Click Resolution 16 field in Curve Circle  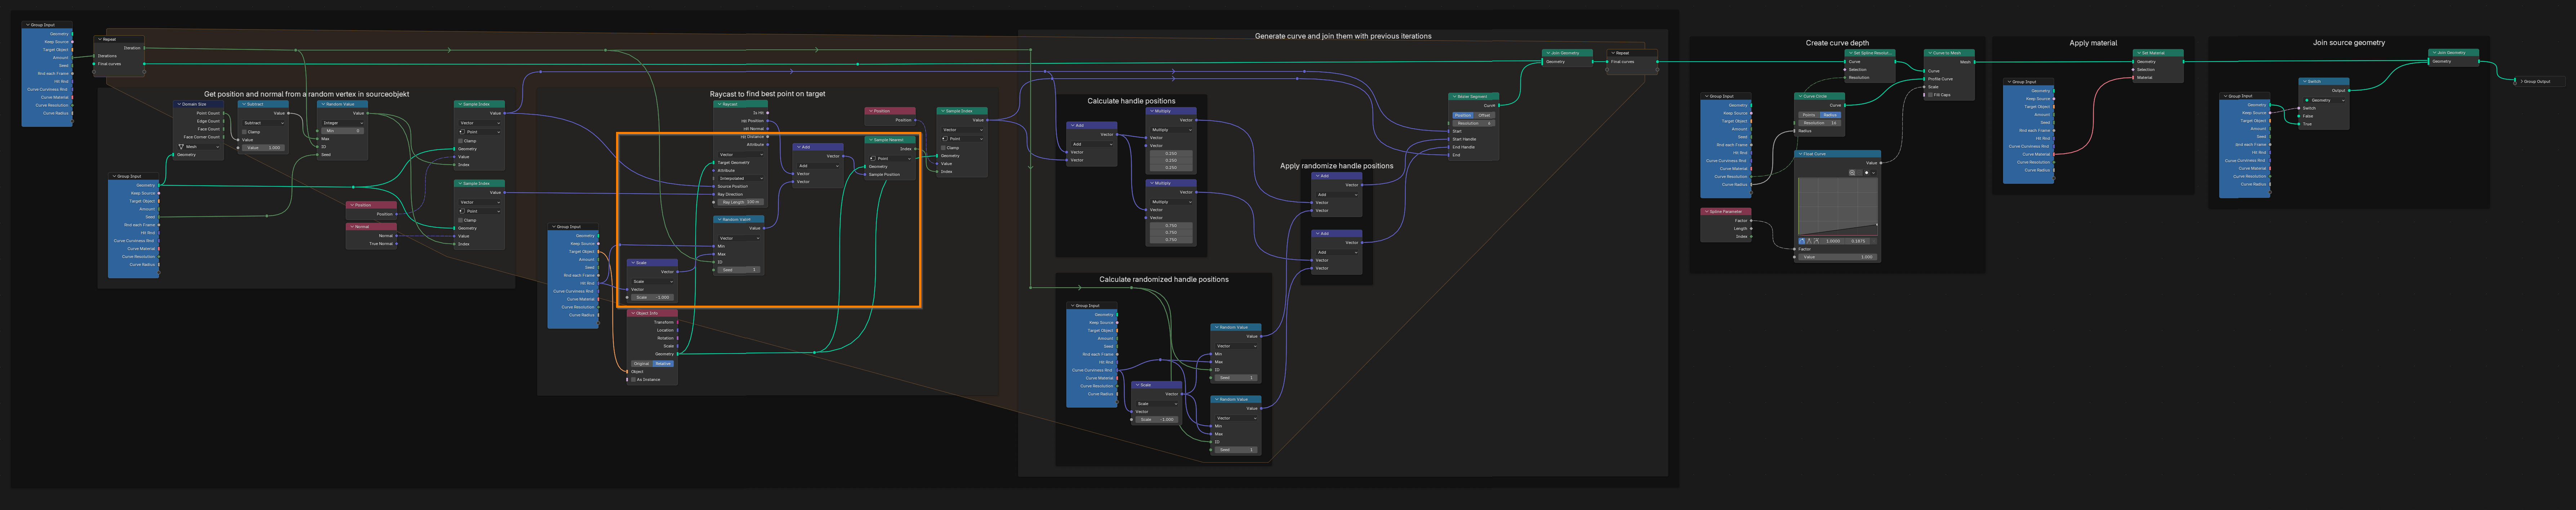(x=1820, y=123)
